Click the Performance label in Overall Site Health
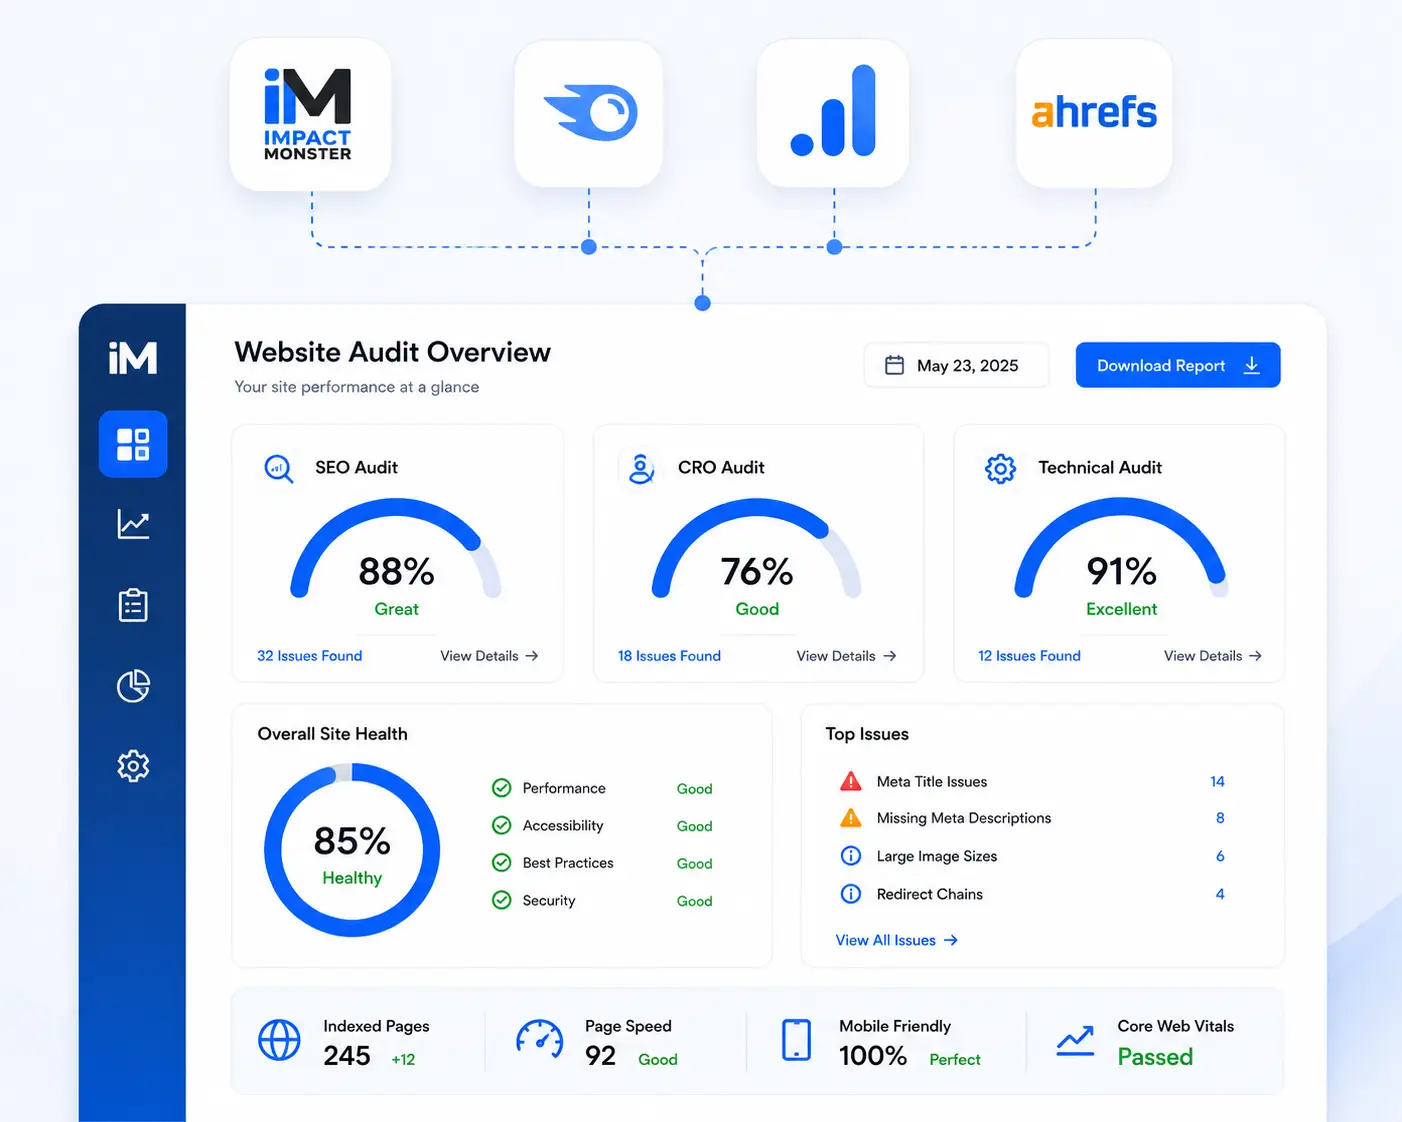This screenshot has width=1402, height=1122. [564, 788]
